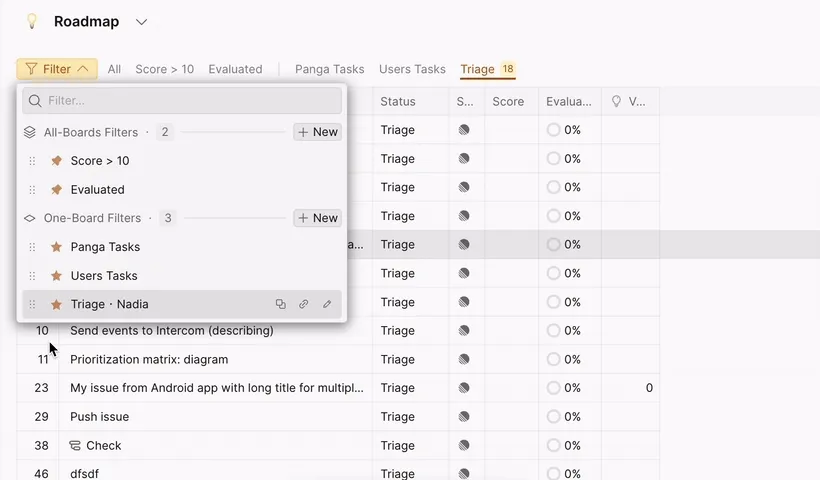The image size is (820, 480).
Task: Click the pin icon next to Evaluated filter
Action: [57, 190]
